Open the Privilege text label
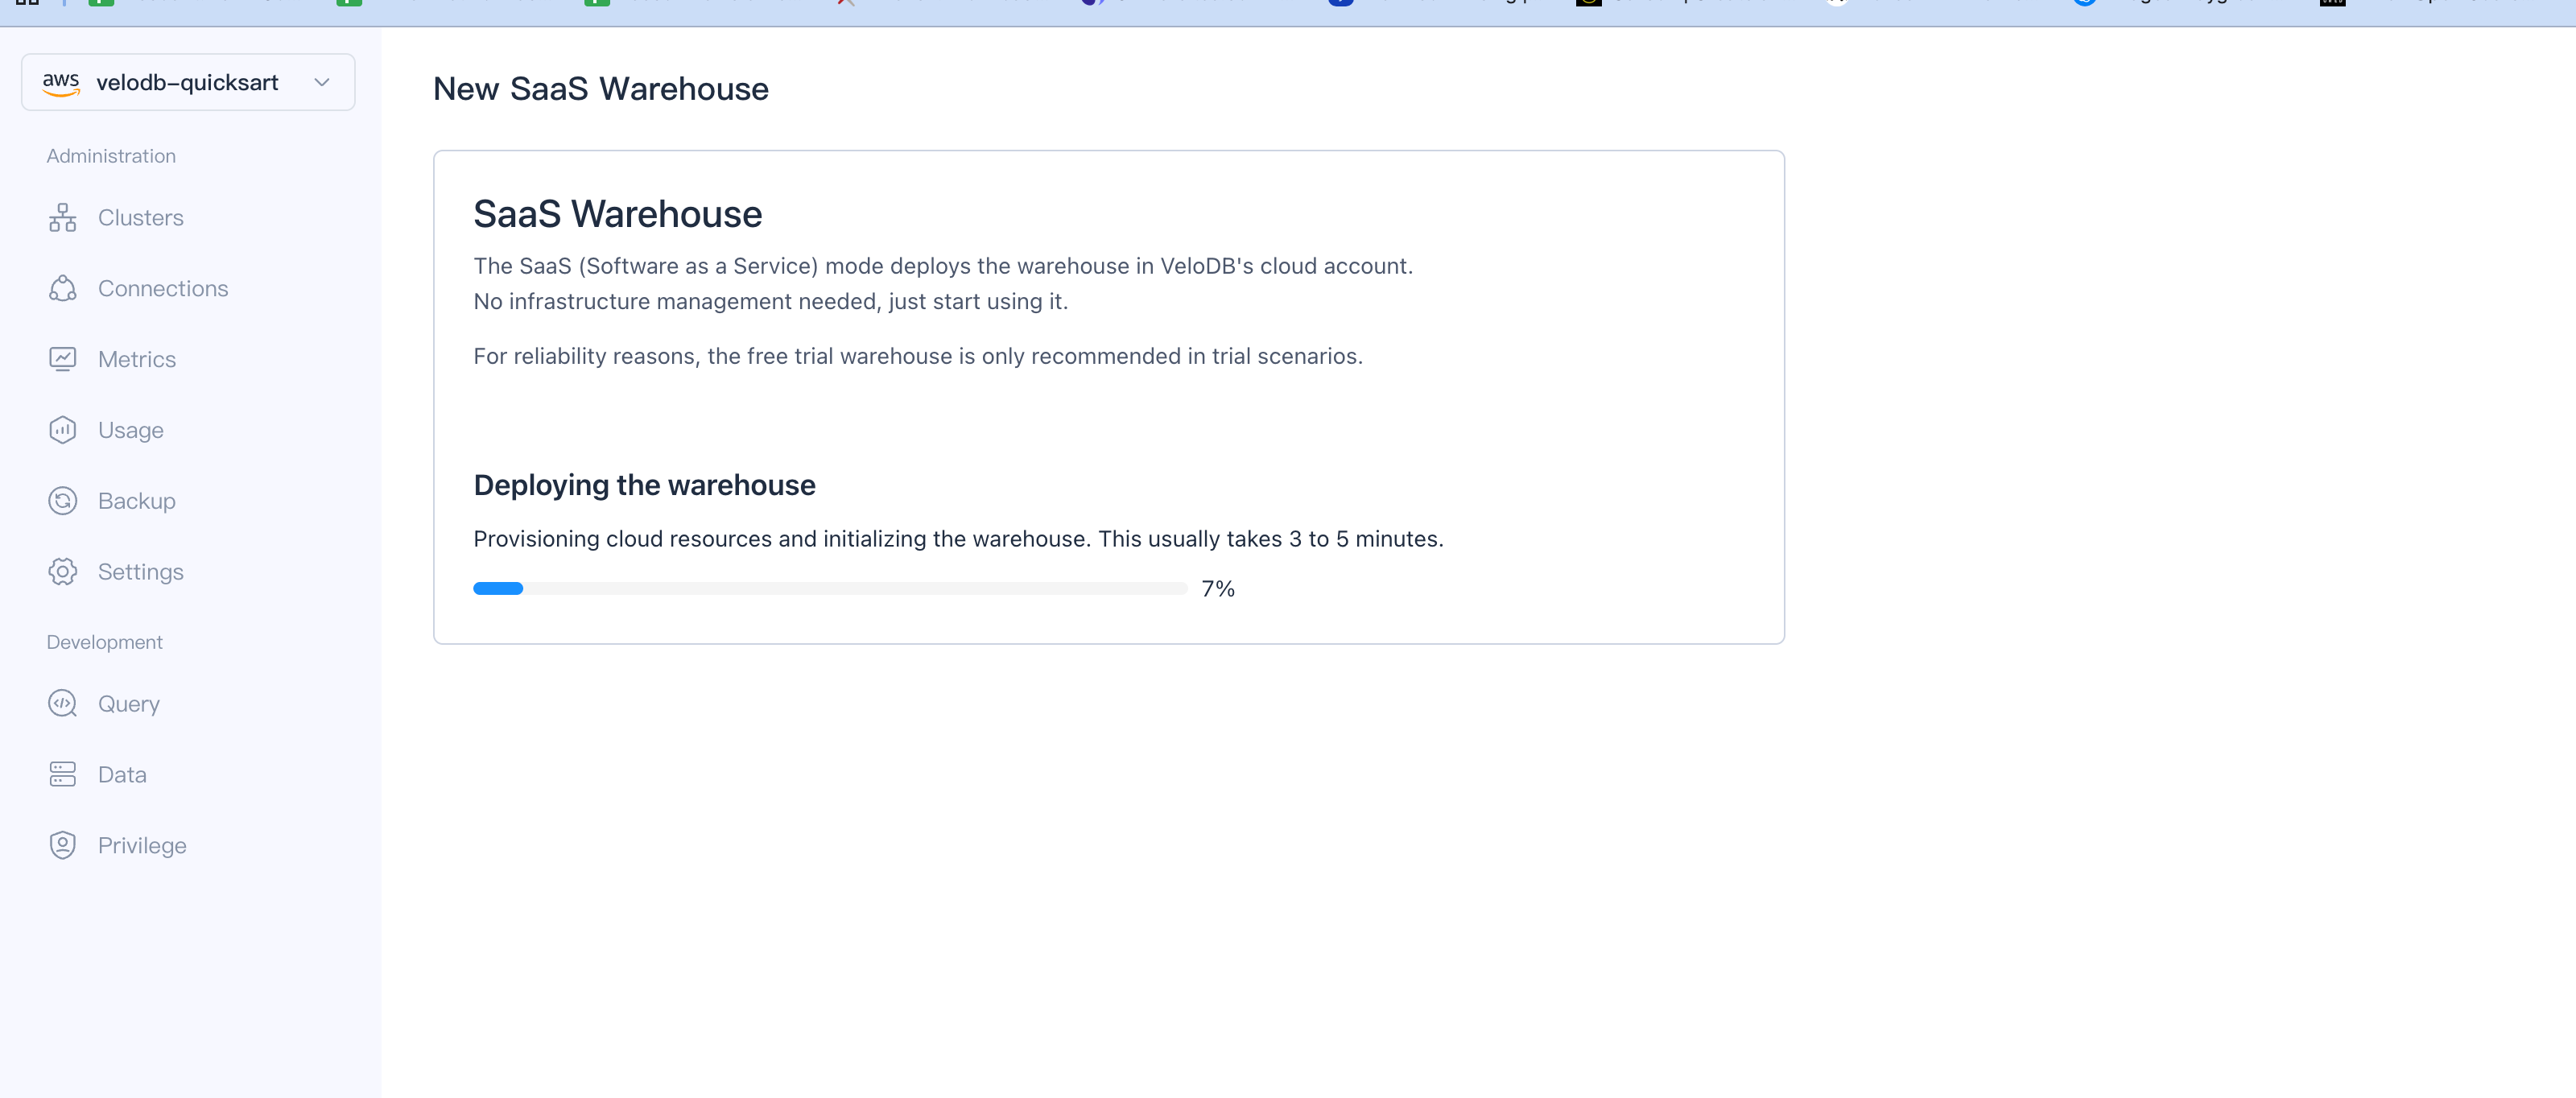Viewport: 2576px width, 1098px height. (142, 846)
